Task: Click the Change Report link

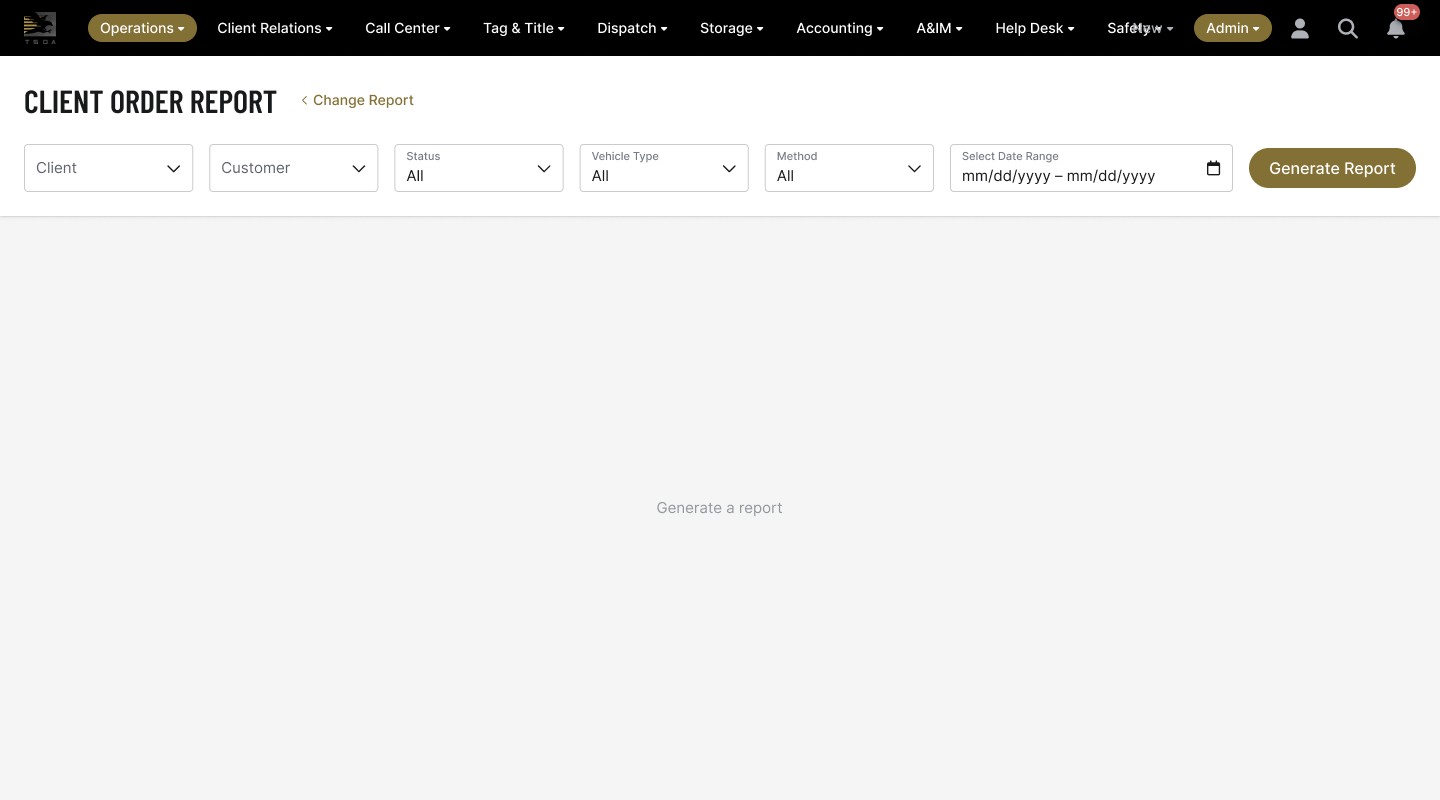Action: click(358, 100)
